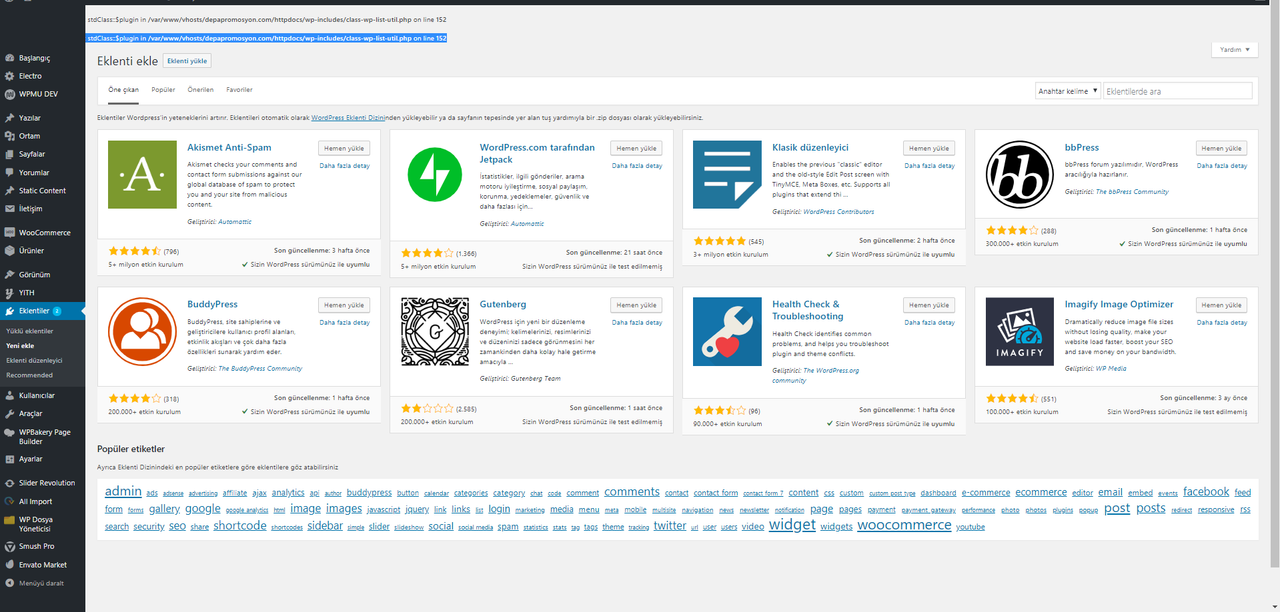The image size is (1280, 612).
Task: Install Jetpack with Hemen yükle button
Action: 637,148
